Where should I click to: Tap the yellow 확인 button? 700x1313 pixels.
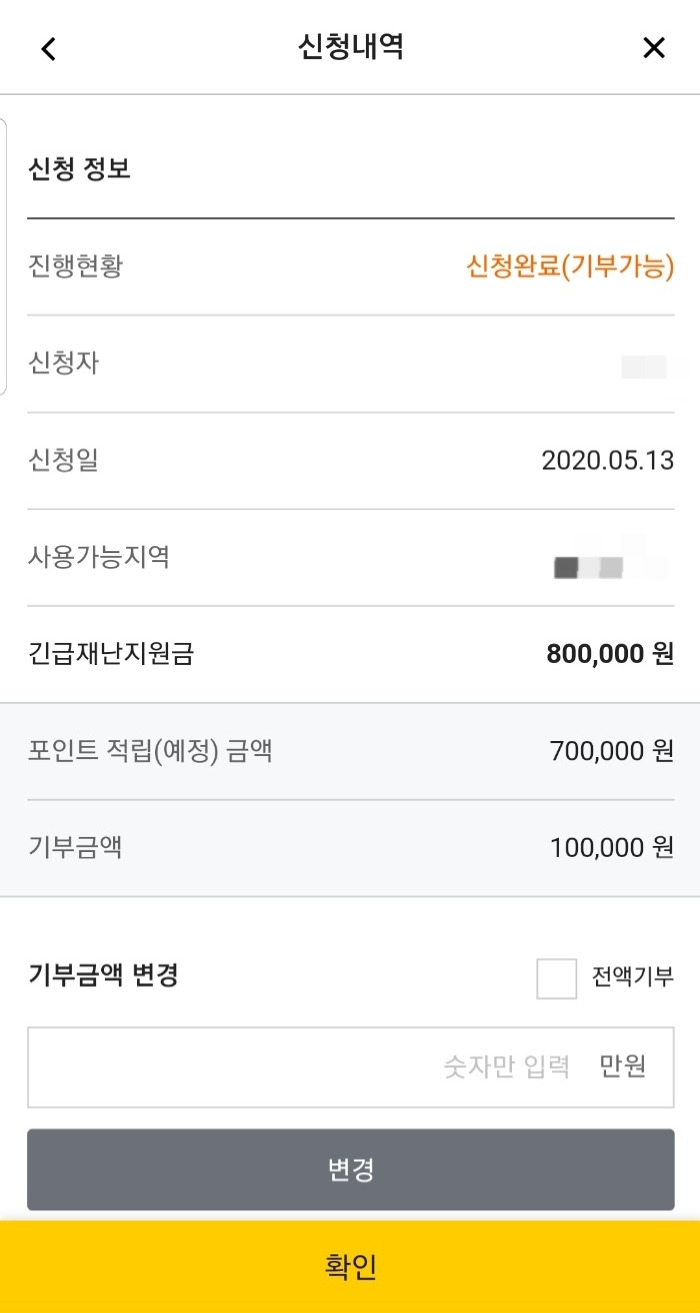[x=350, y=1267]
